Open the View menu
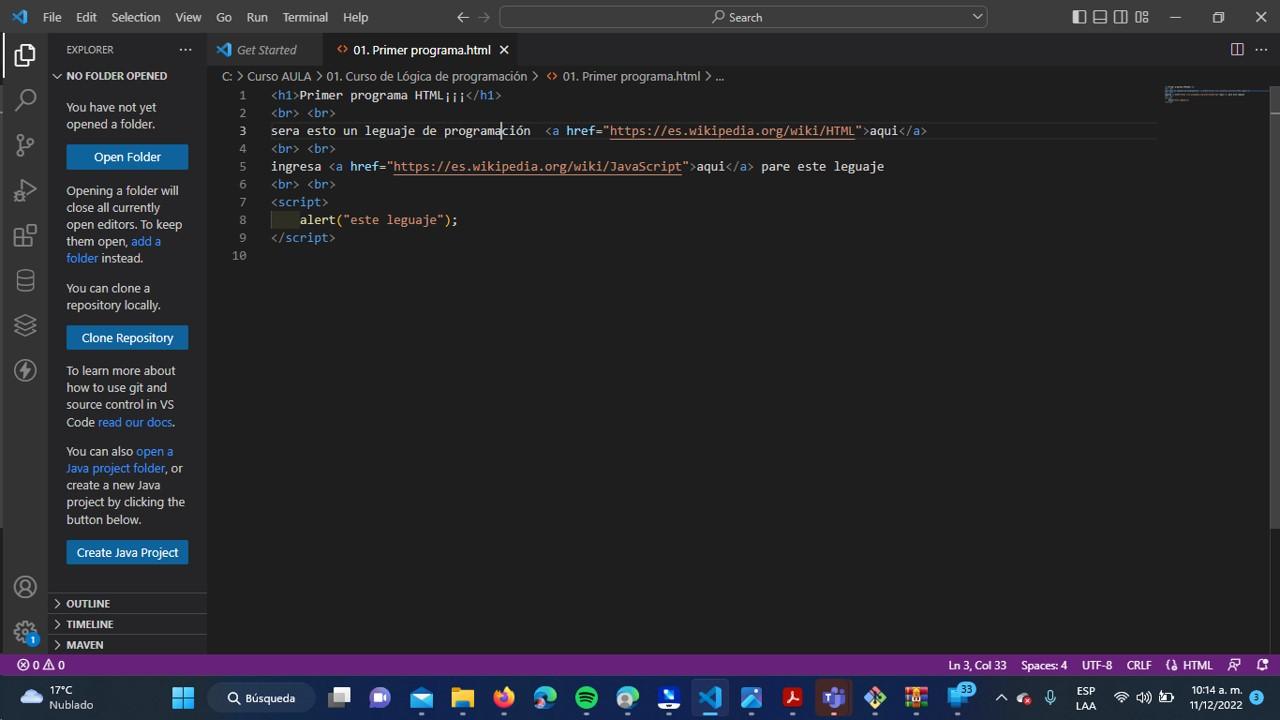 coord(188,17)
